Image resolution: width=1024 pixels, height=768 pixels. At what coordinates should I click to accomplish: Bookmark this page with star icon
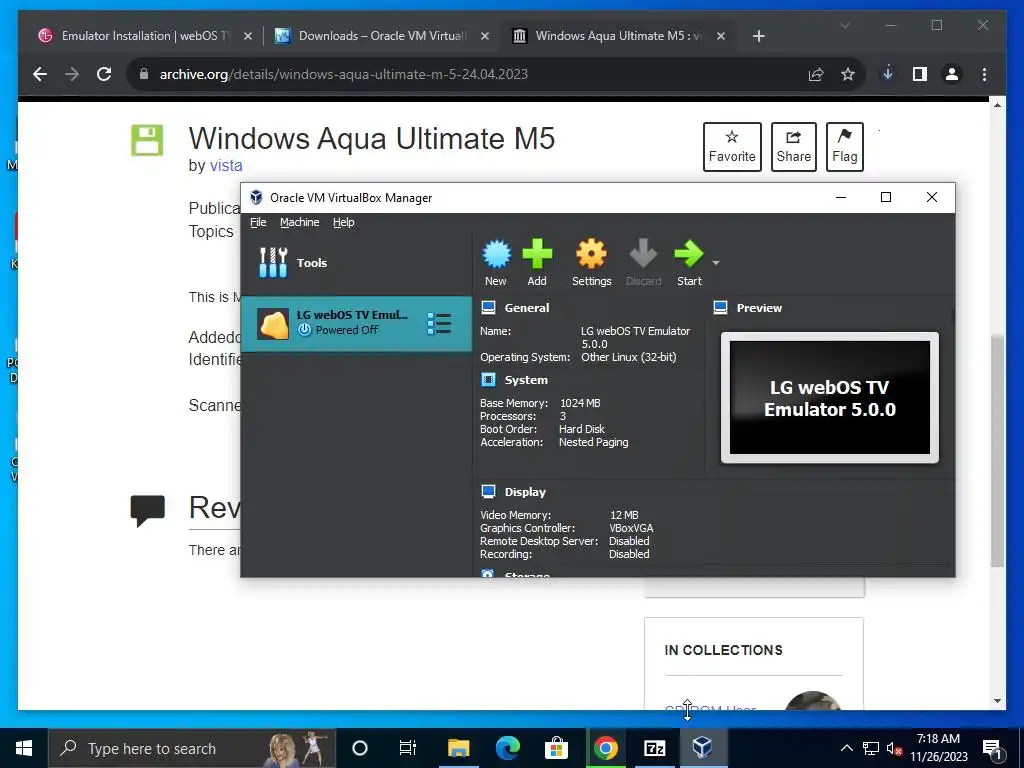point(848,74)
